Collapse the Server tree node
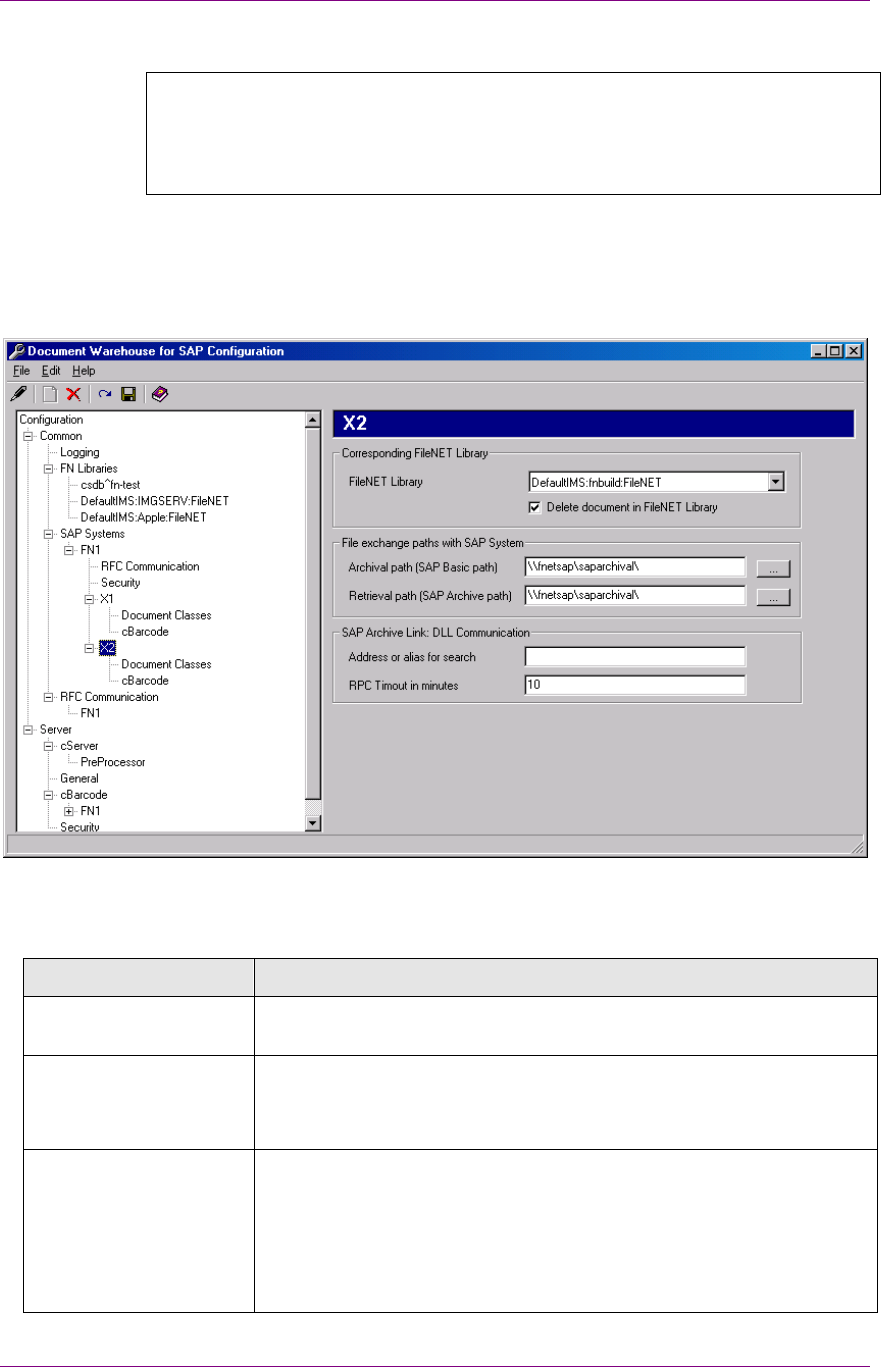Screen dimensions: 881x1367 click(x=27, y=730)
